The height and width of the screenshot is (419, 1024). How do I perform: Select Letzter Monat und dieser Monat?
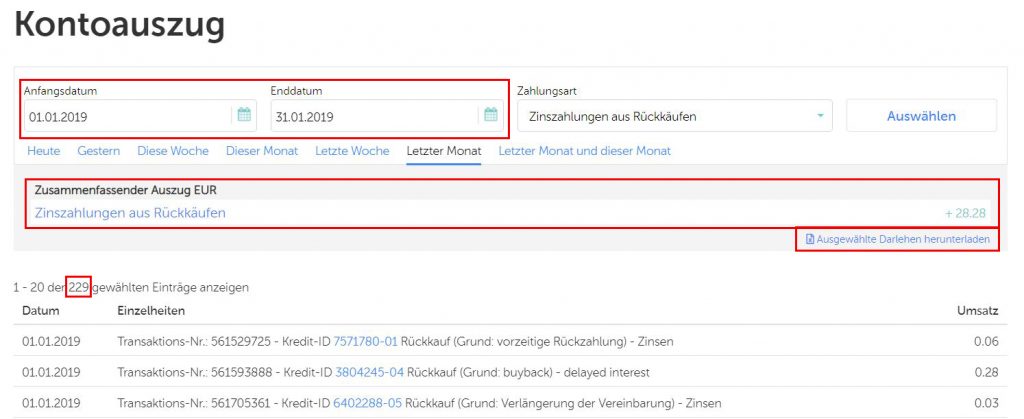[584, 151]
